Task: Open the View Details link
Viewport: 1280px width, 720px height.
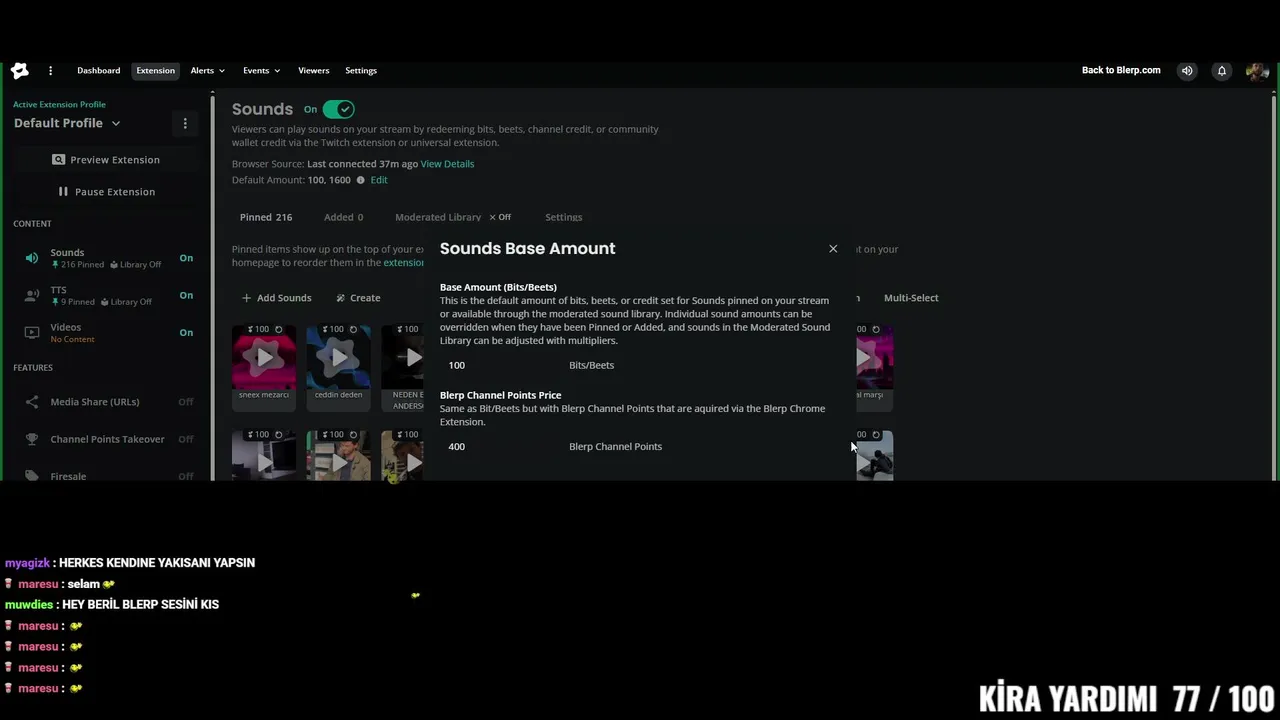Action: click(447, 164)
